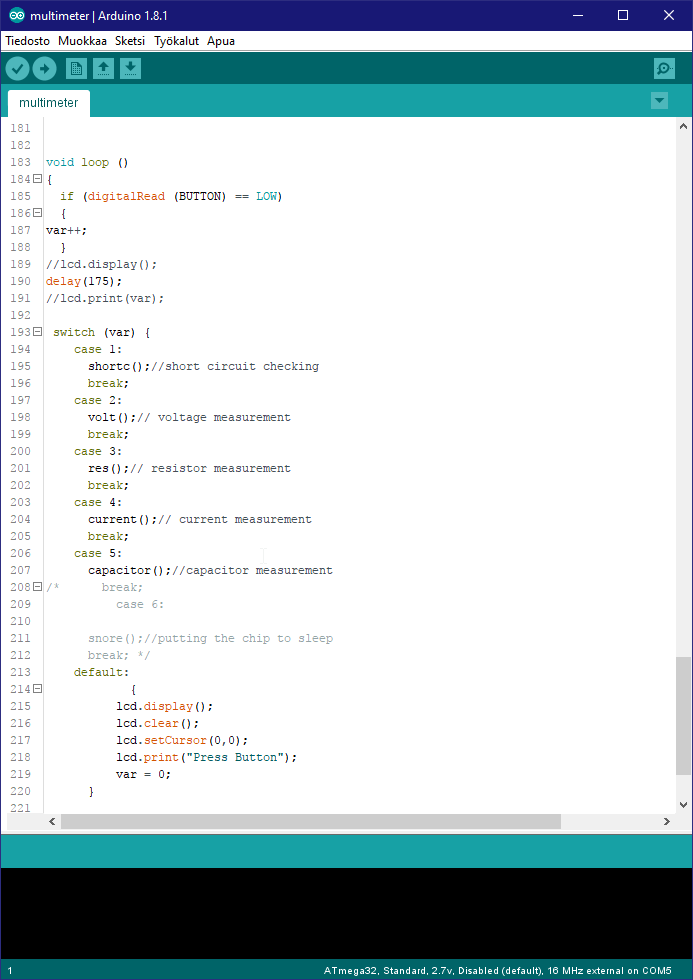Click 'shortc();' call on line 195
693x980 pixels.
coord(119,366)
